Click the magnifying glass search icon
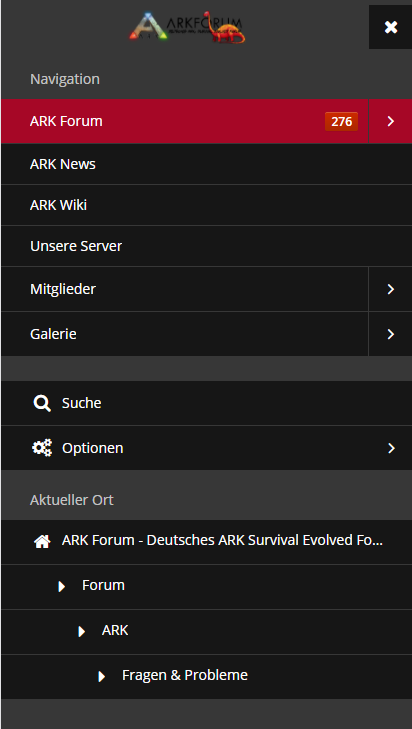The image size is (412, 729). [x=42, y=403]
